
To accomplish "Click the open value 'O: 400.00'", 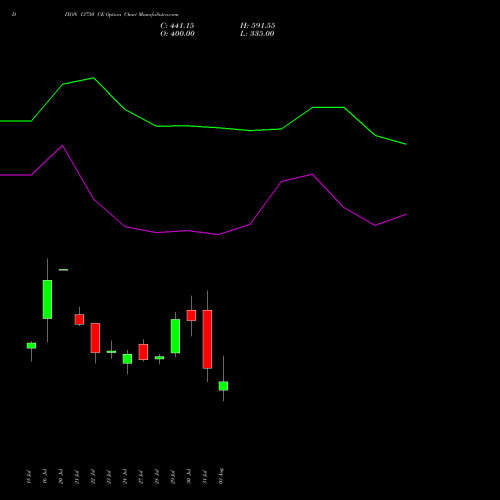I will tap(177, 34).
